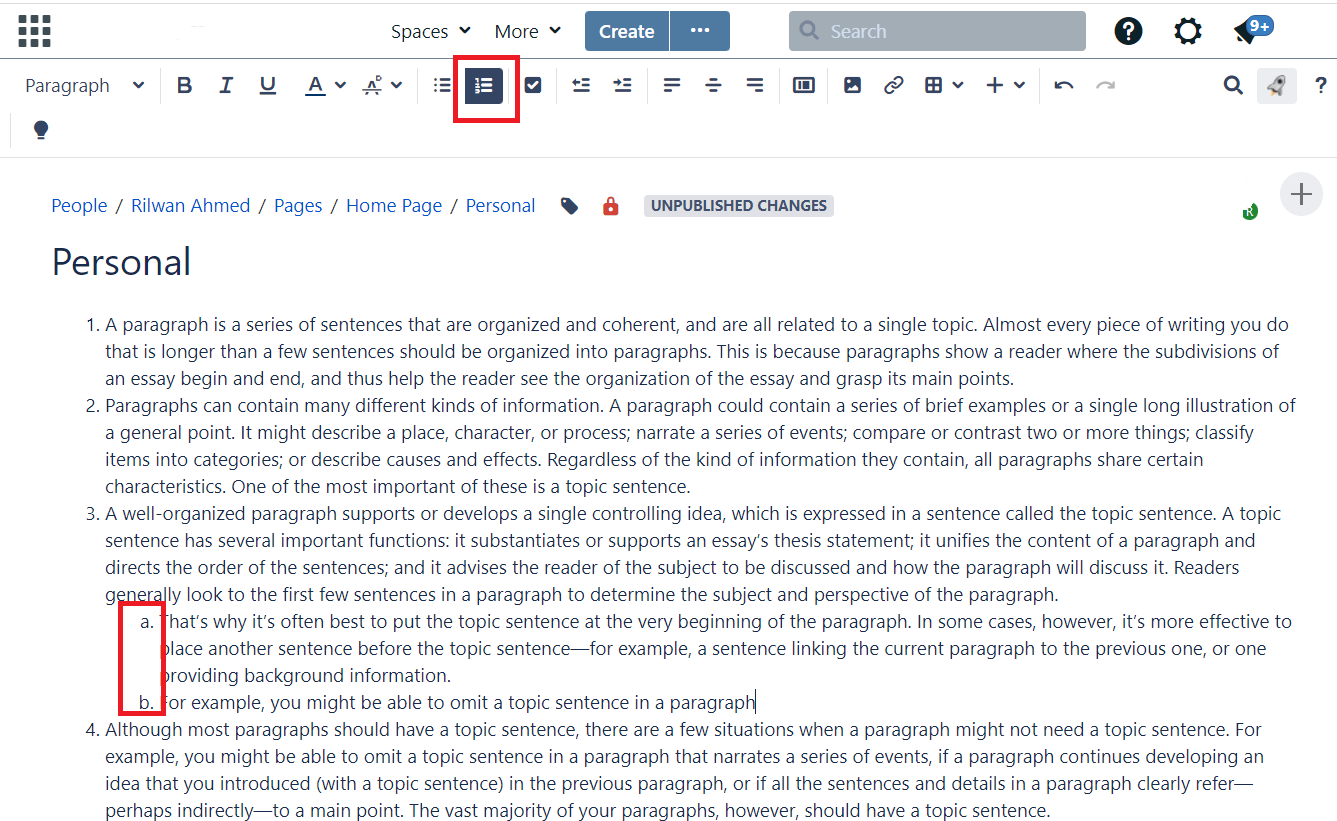Screen dimensions: 1337x821
Task: Toggle the numbered list button
Action: point(484,86)
